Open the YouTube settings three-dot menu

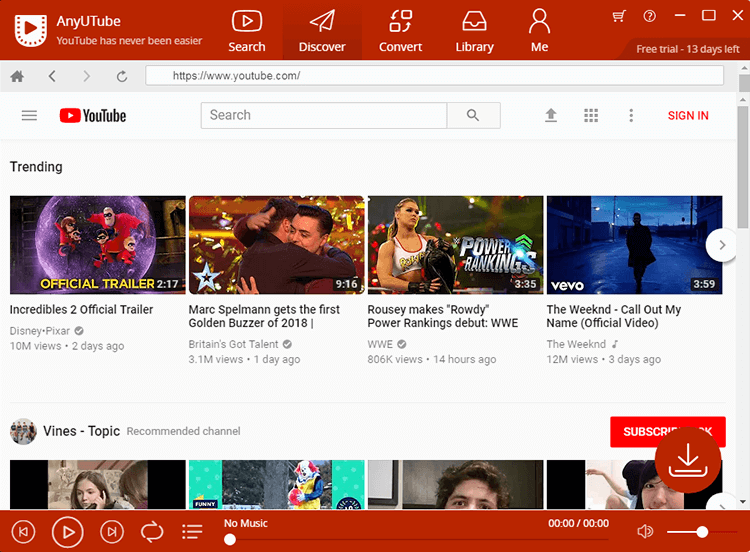pyautogui.click(x=631, y=115)
